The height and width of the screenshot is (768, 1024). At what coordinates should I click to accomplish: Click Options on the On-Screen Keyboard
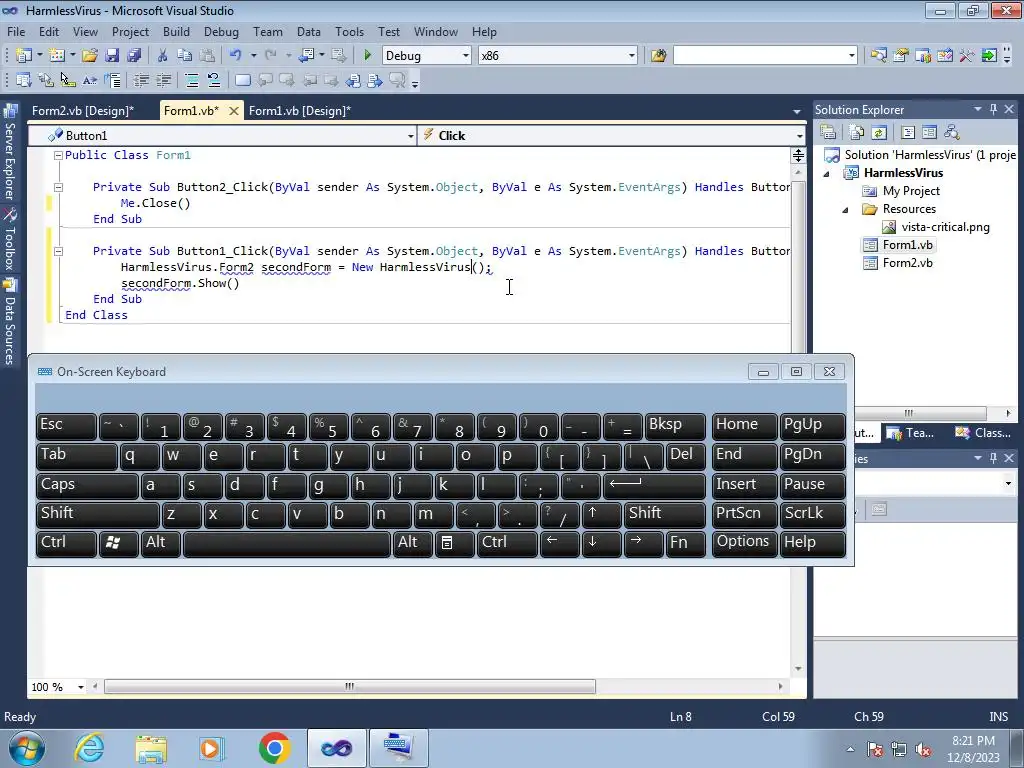(x=744, y=543)
